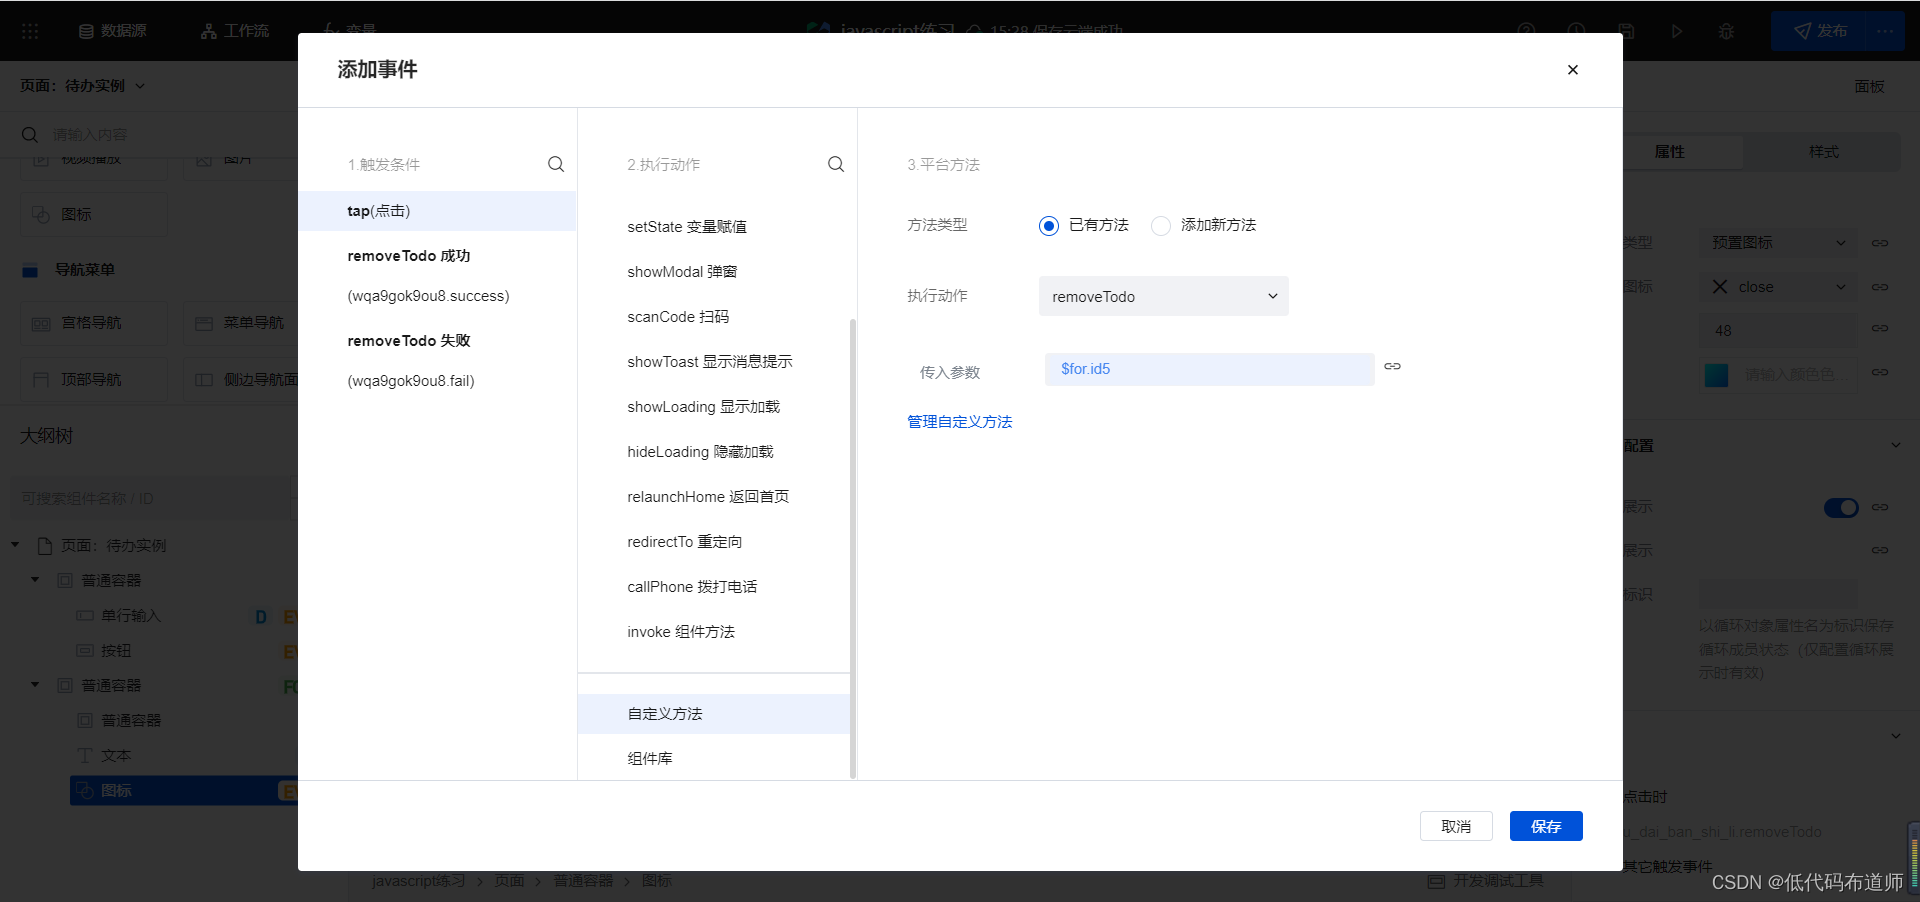Choose showModal 弹窗 action
This screenshot has height=902, width=1920.
(x=682, y=272)
